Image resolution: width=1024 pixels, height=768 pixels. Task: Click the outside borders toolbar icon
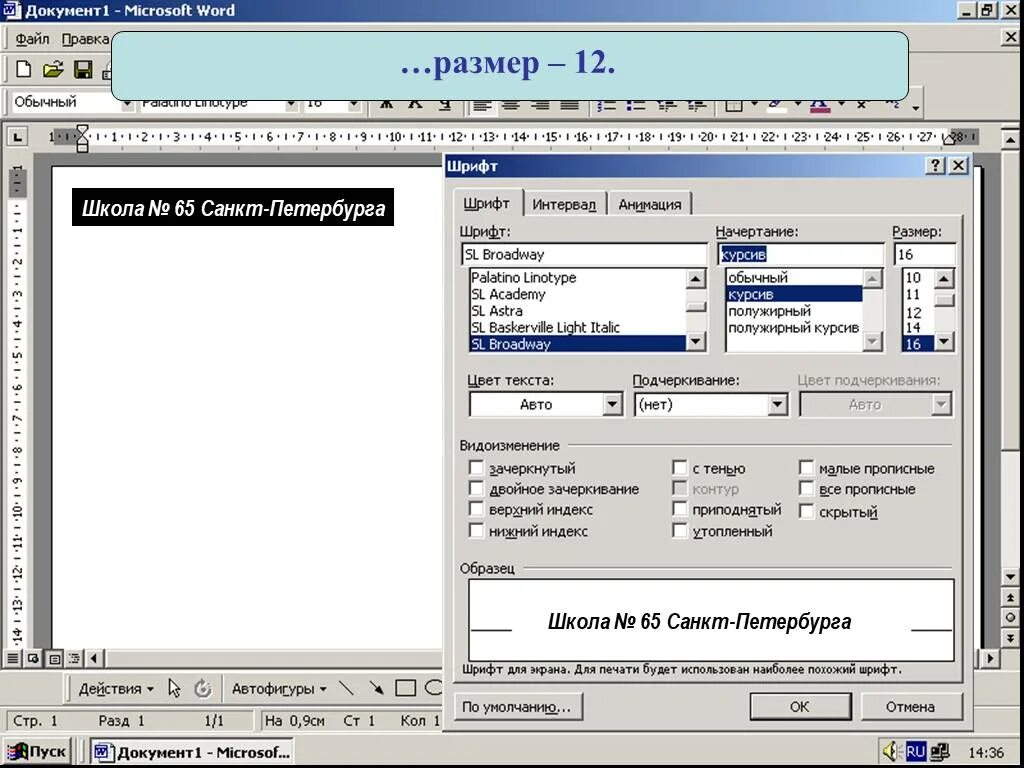point(734,104)
